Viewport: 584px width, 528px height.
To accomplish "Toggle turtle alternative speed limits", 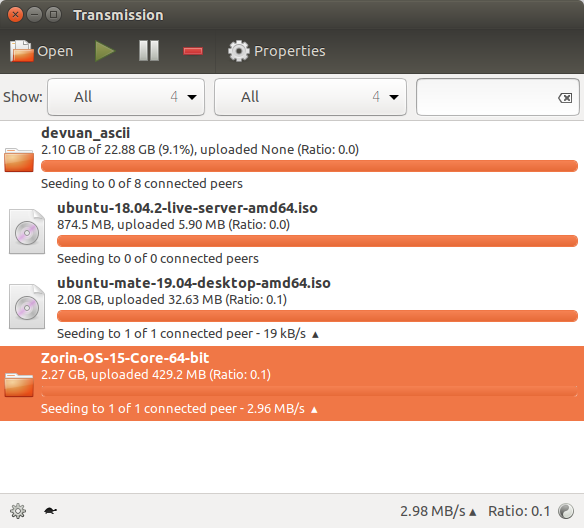I will coord(50,511).
